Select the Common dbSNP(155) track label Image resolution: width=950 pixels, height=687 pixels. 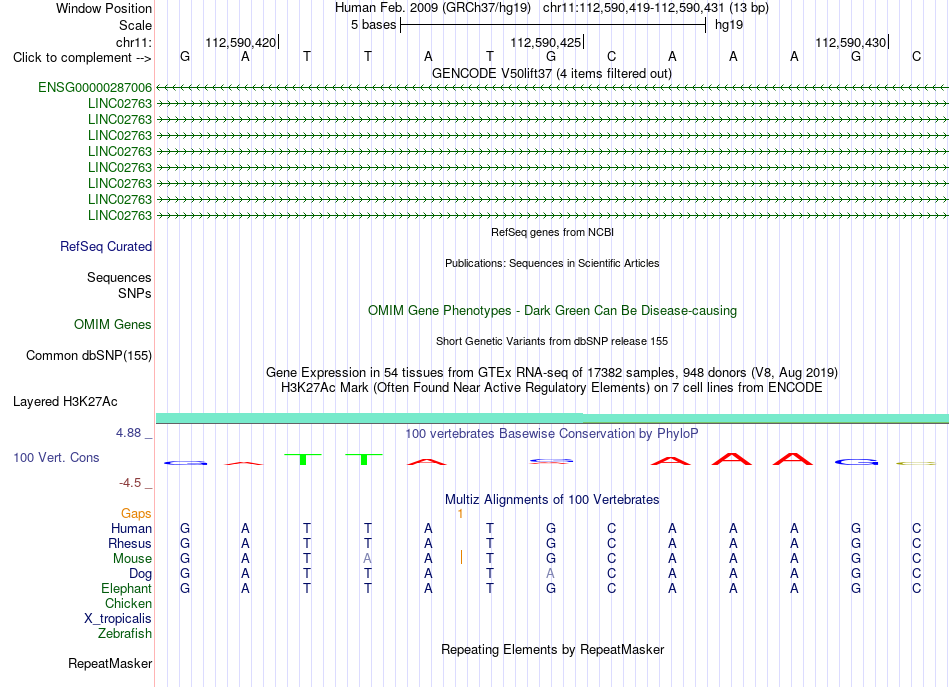pyautogui.click(x=88, y=356)
